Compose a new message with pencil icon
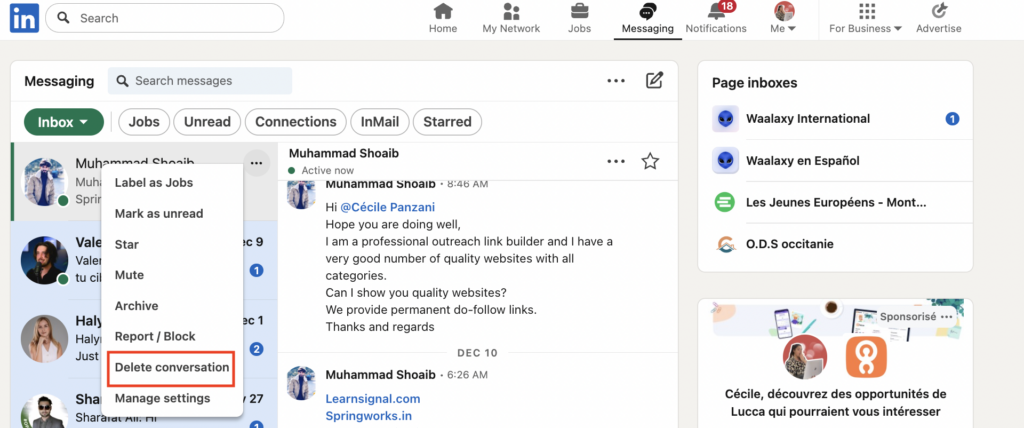Screen dimensions: 1024x428 pyautogui.click(x=654, y=81)
